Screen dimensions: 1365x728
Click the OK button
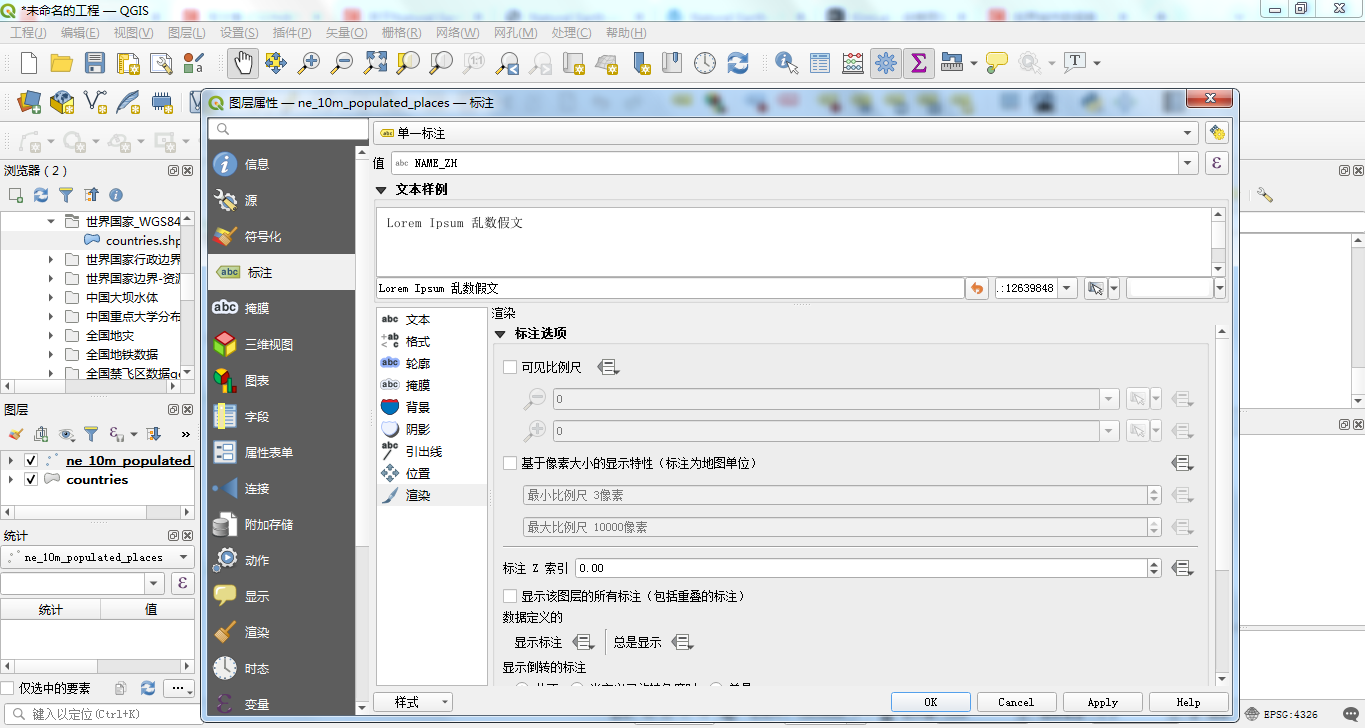pos(931,702)
